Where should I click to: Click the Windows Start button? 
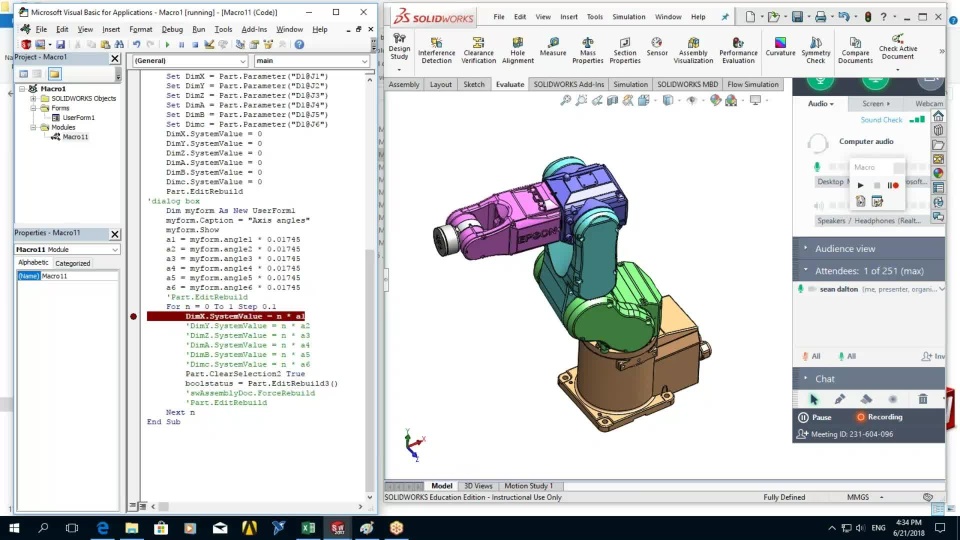[x=13, y=528]
